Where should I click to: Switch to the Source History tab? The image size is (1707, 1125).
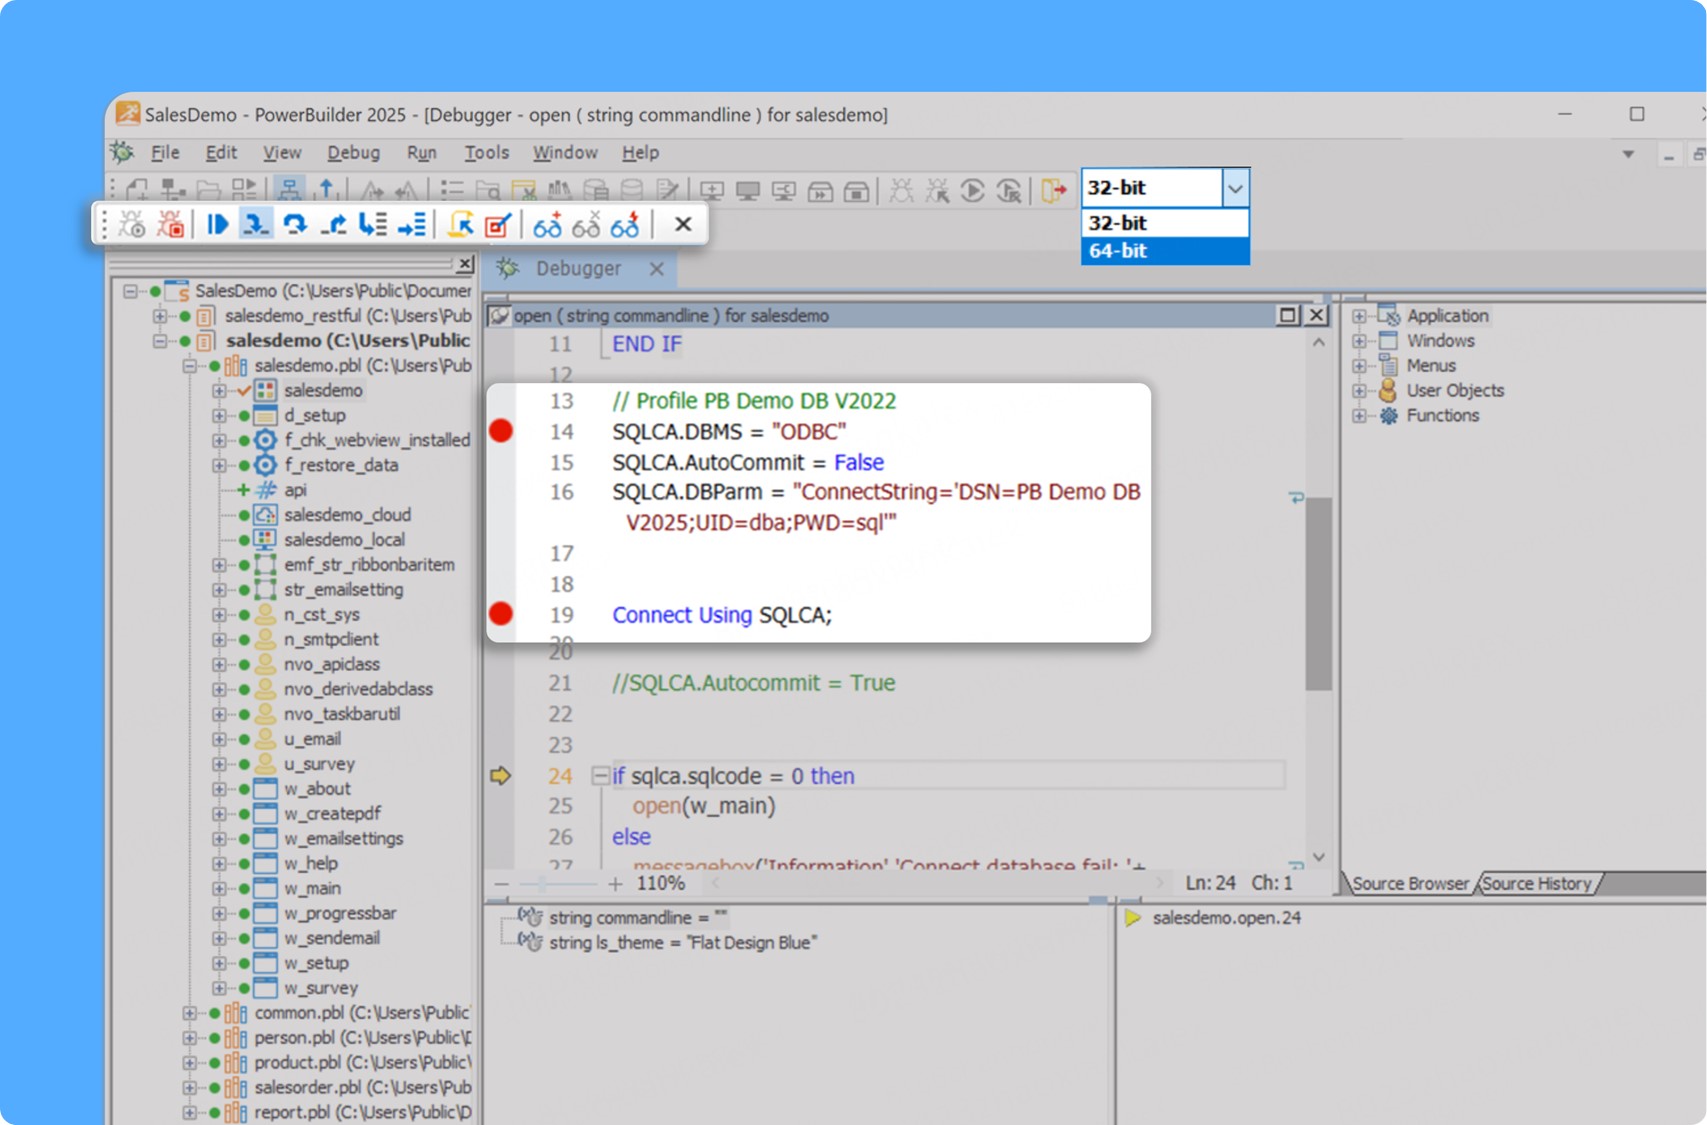coord(1537,884)
